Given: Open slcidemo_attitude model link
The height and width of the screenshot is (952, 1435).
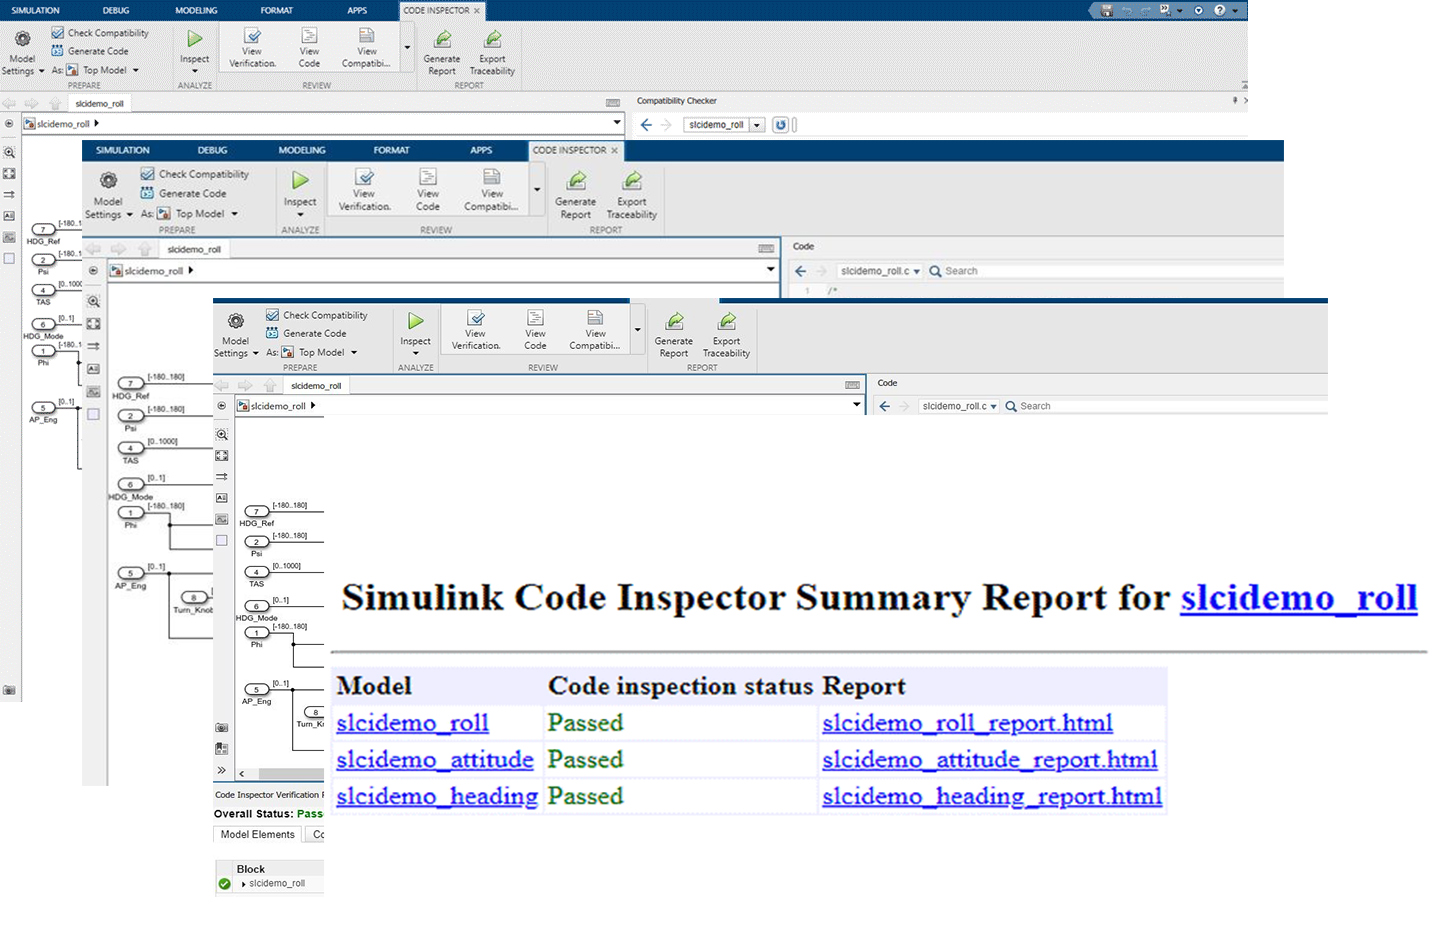Looking at the screenshot, I should click(435, 760).
